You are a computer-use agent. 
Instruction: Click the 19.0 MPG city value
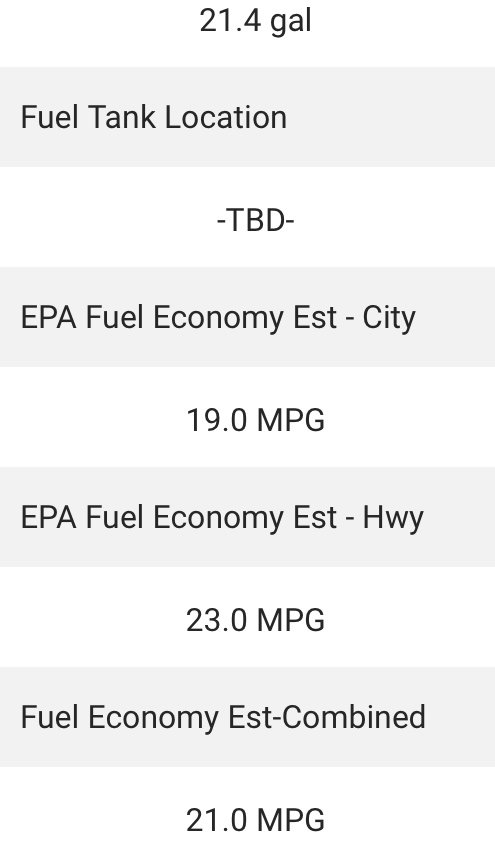pos(256,420)
